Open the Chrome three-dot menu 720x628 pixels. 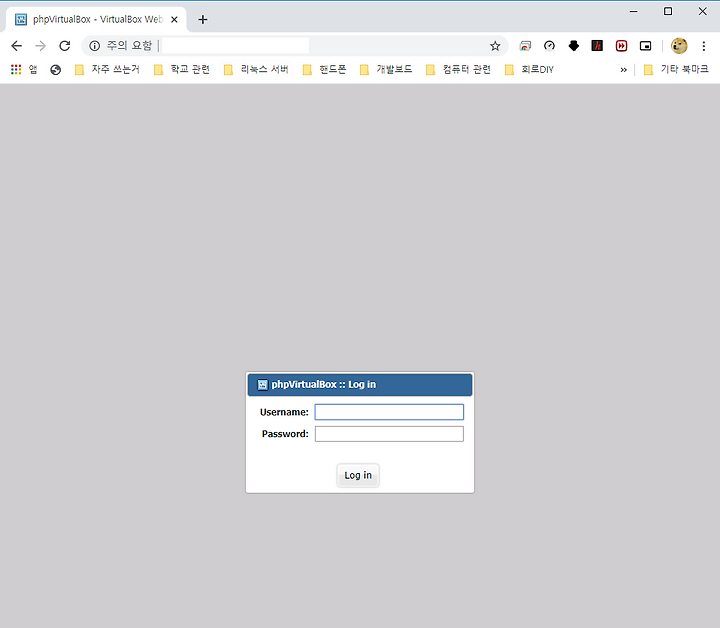(703, 45)
